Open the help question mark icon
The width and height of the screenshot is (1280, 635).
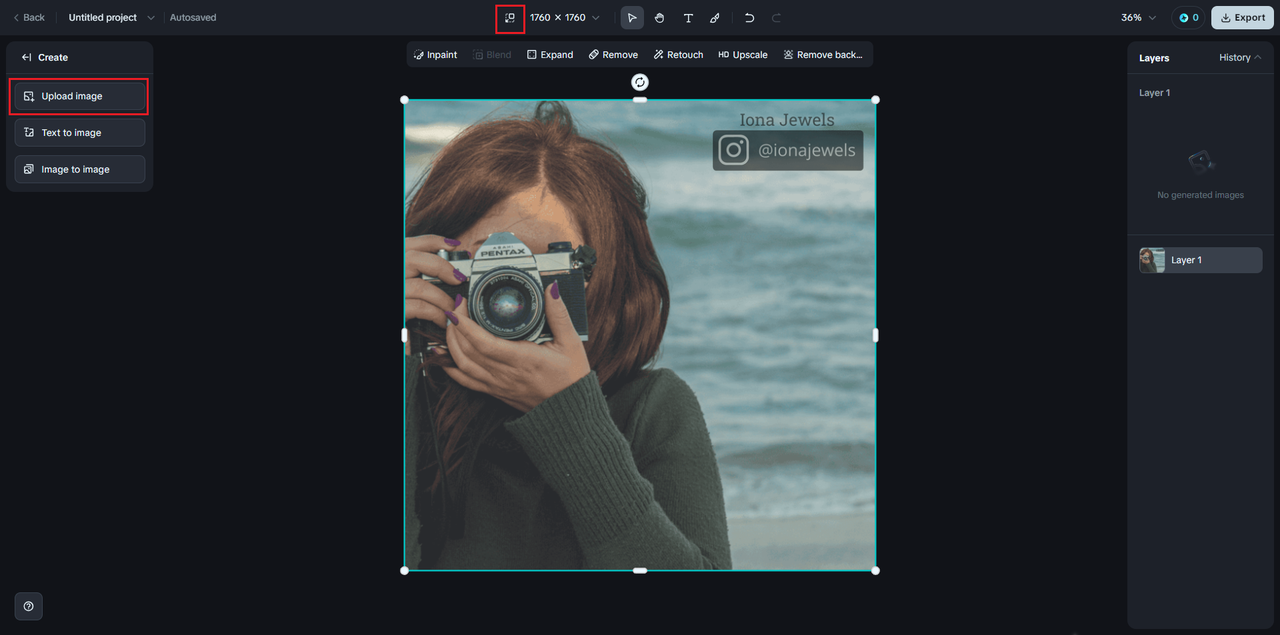(x=28, y=606)
